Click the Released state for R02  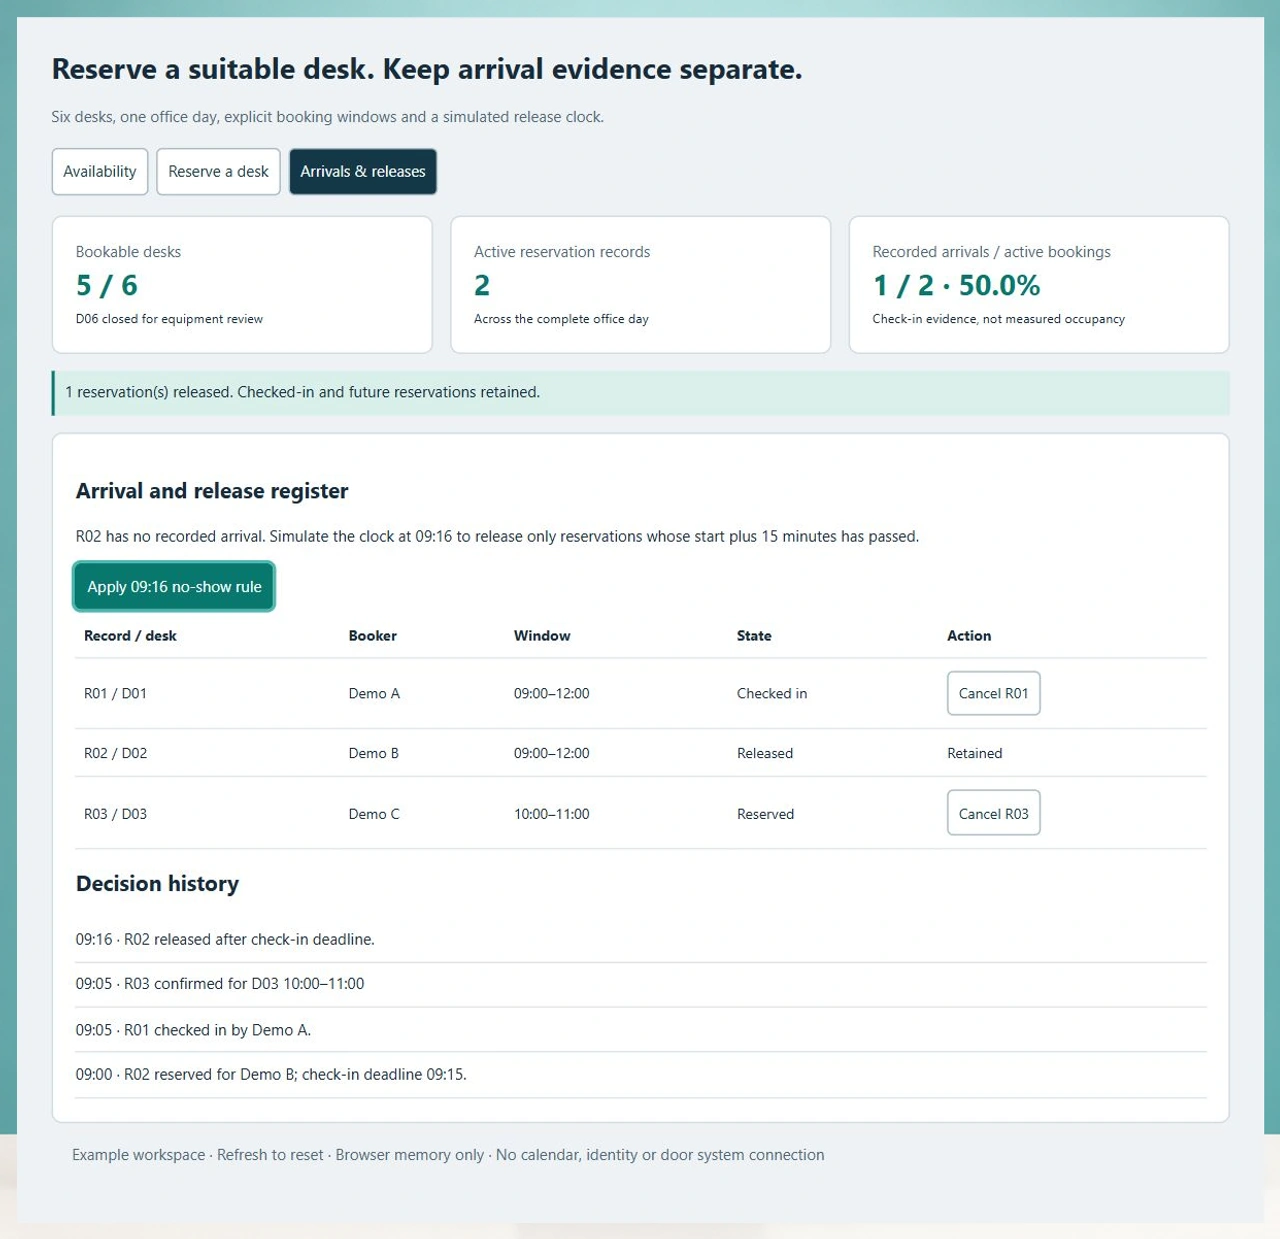pyautogui.click(x=765, y=753)
